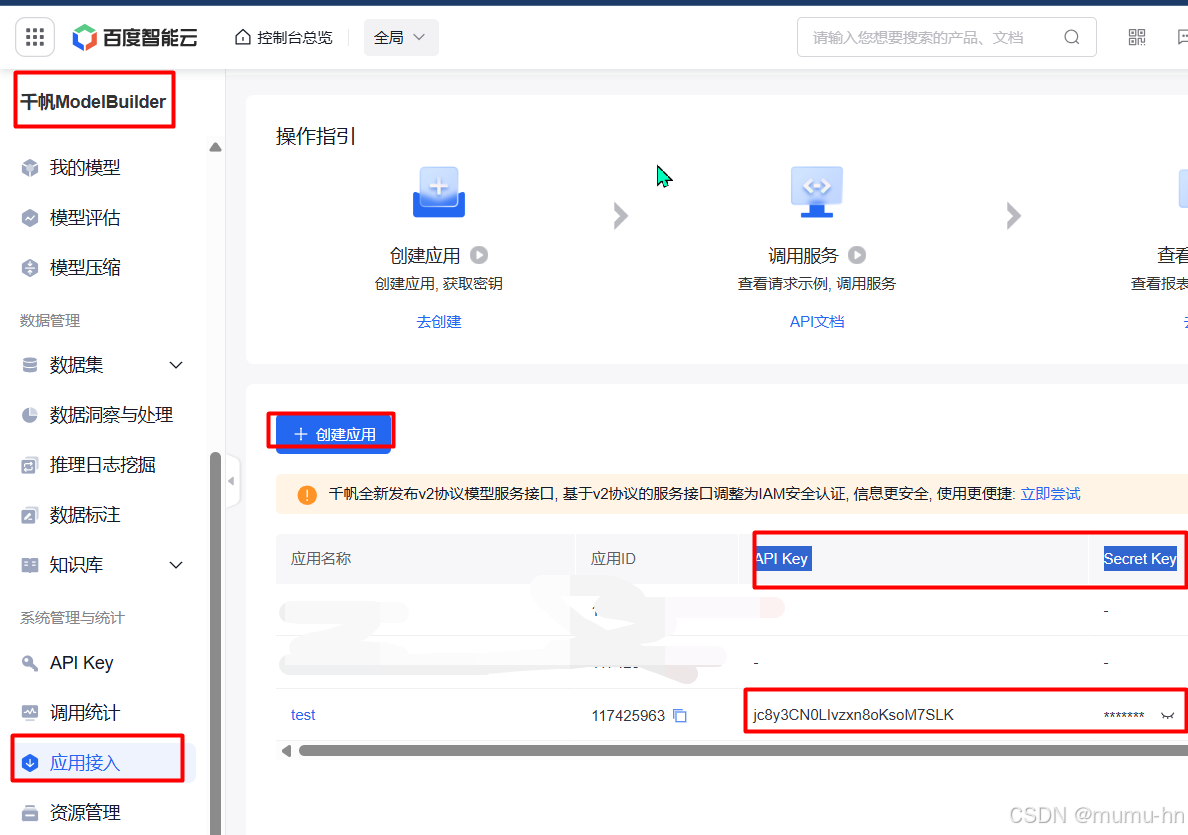Open 模型评估 in the sidebar
The width and height of the screenshot is (1188, 835).
click(x=85, y=217)
